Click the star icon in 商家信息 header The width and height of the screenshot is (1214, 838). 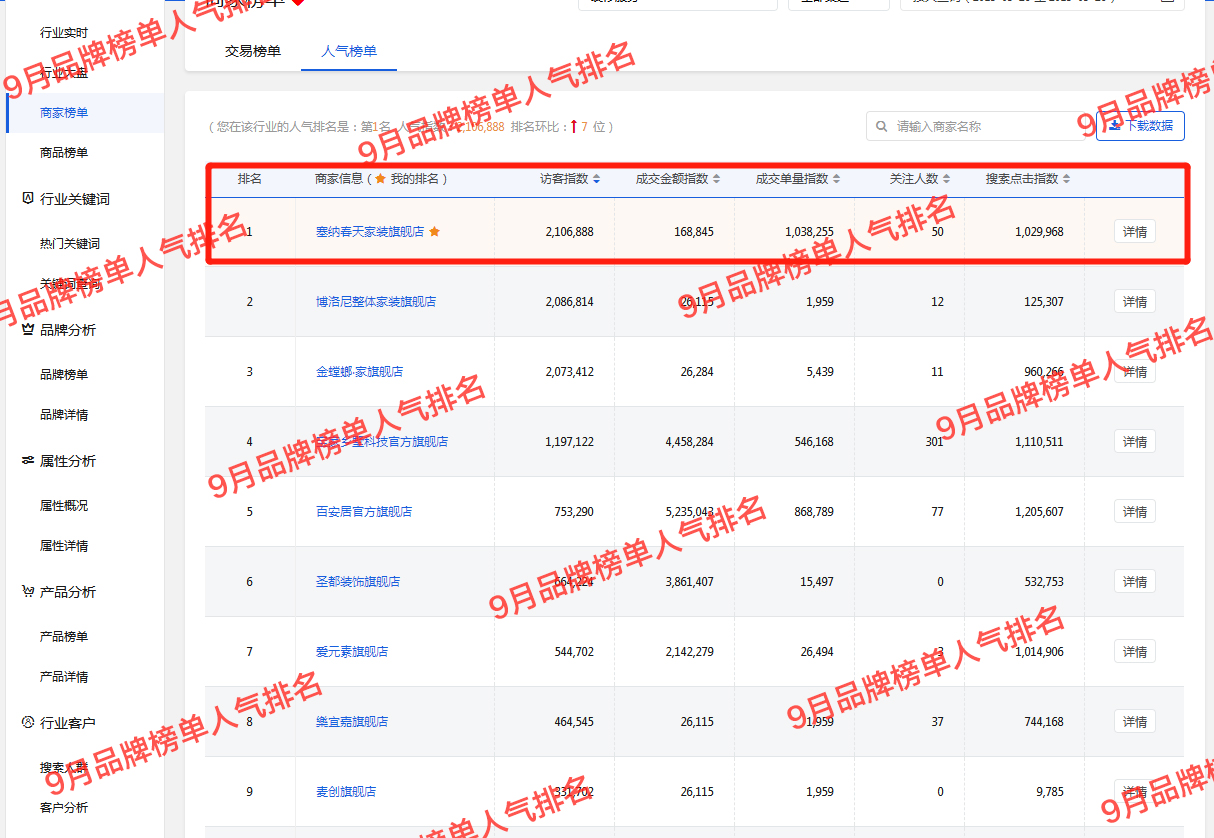[380, 179]
